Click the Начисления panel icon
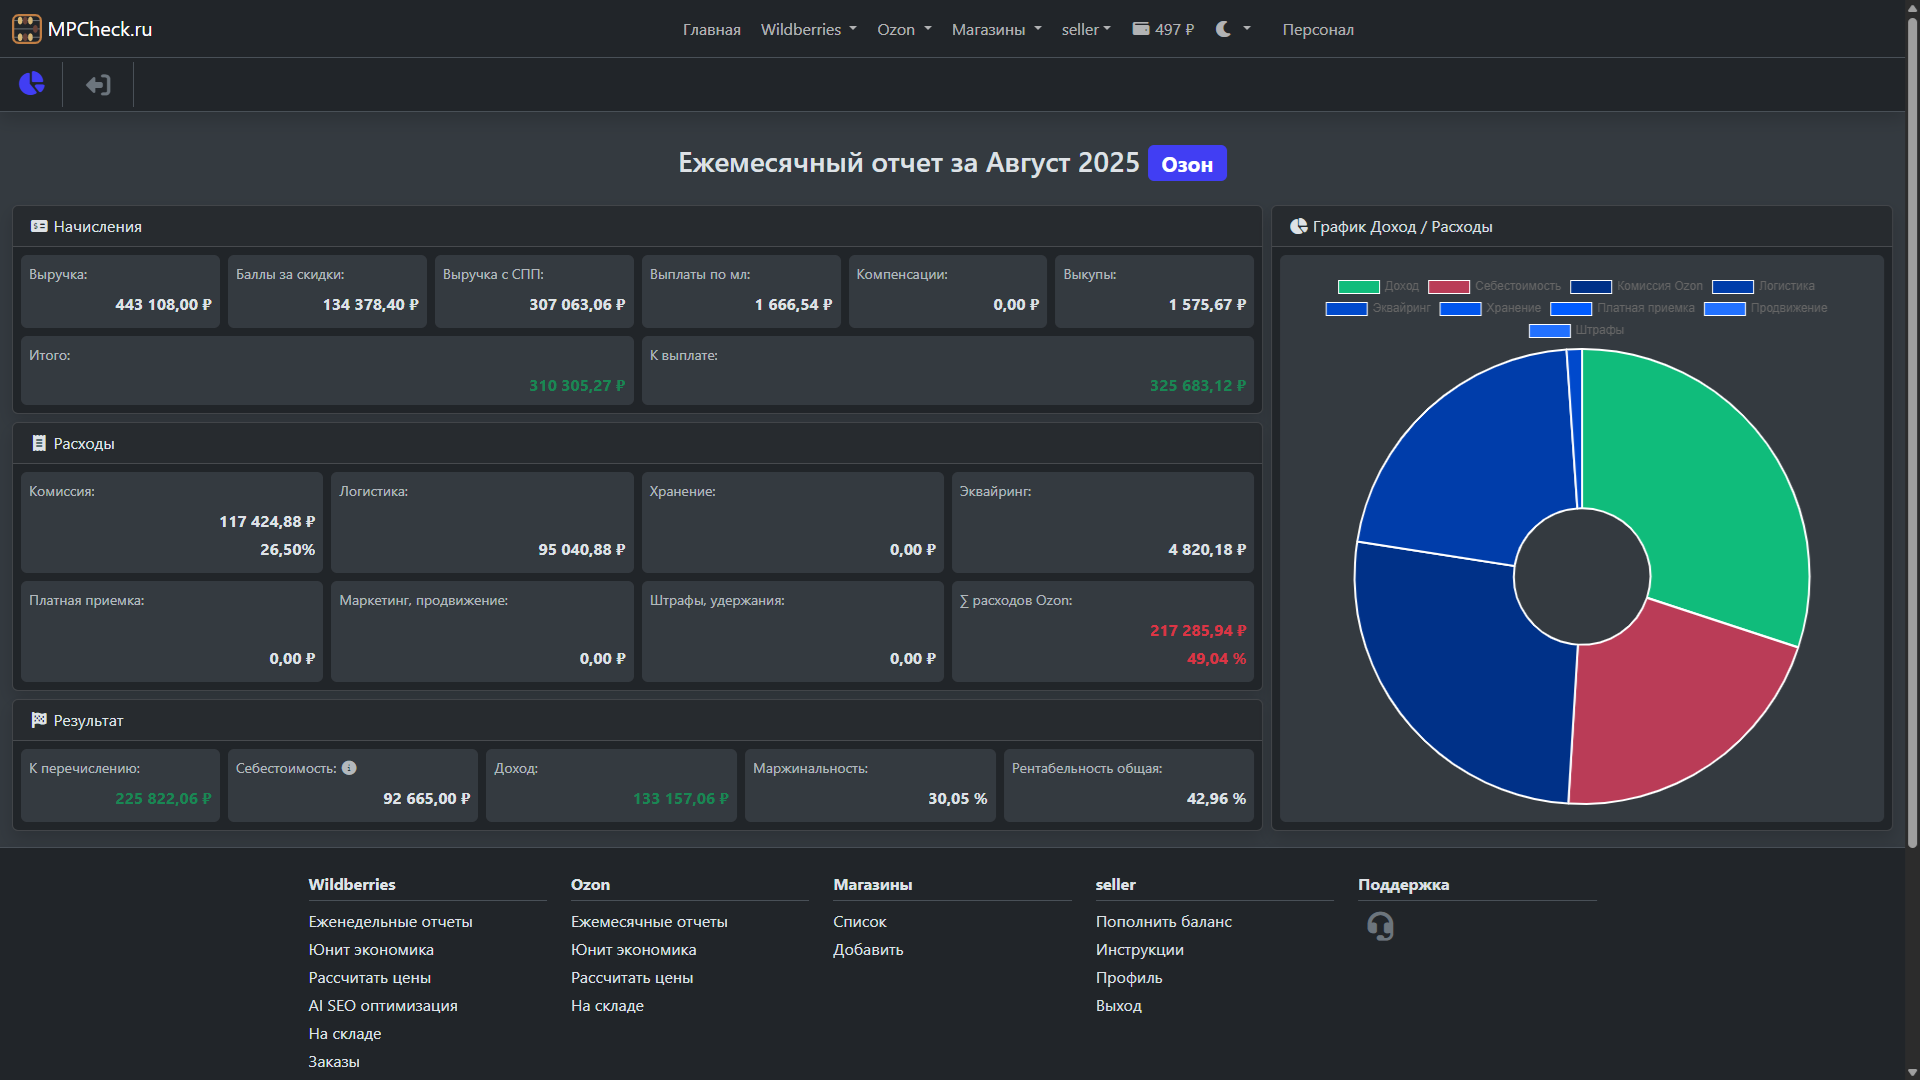The width and height of the screenshot is (1920, 1080). (x=39, y=227)
